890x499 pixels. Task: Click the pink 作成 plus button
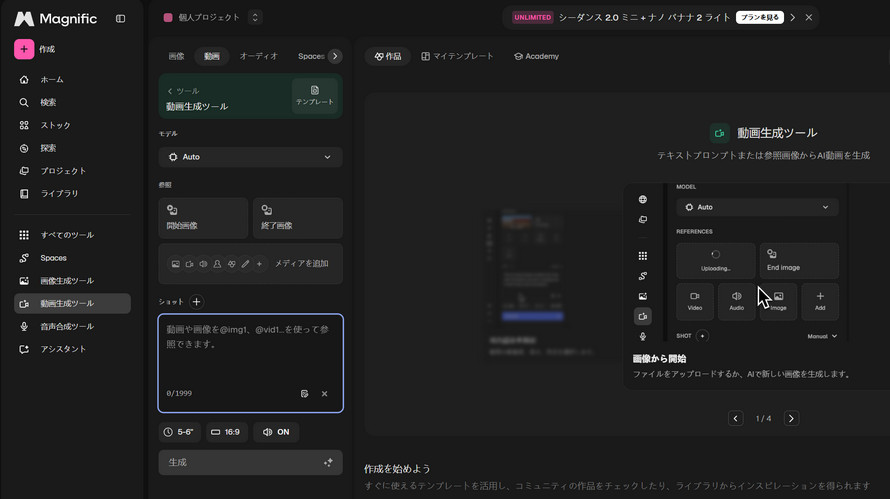[x=24, y=49]
